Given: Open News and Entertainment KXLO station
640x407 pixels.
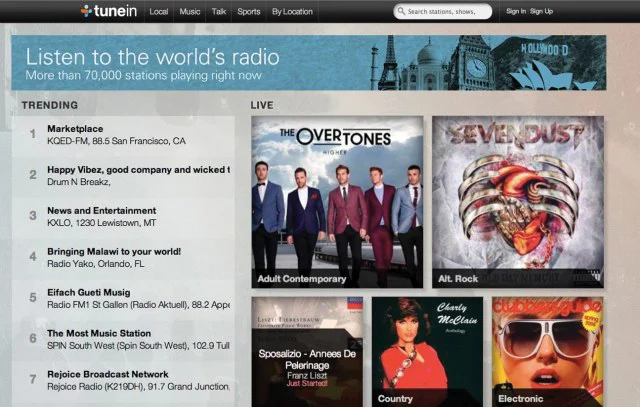Looking at the screenshot, I should coord(101,211).
